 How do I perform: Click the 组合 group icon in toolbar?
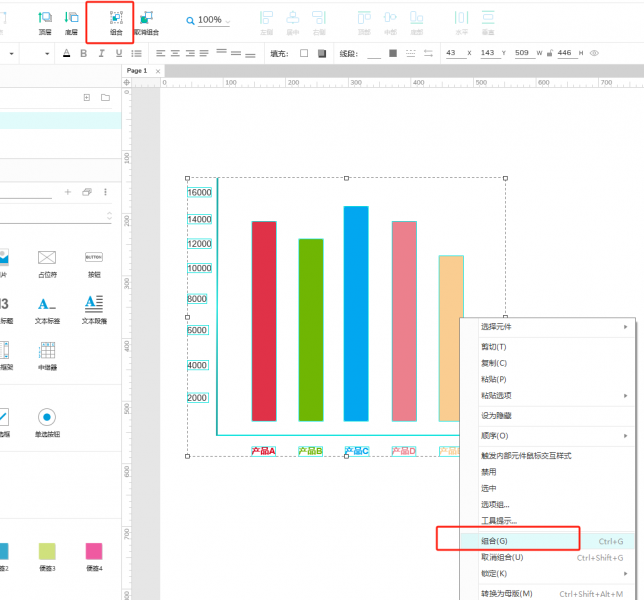pos(116,18)
